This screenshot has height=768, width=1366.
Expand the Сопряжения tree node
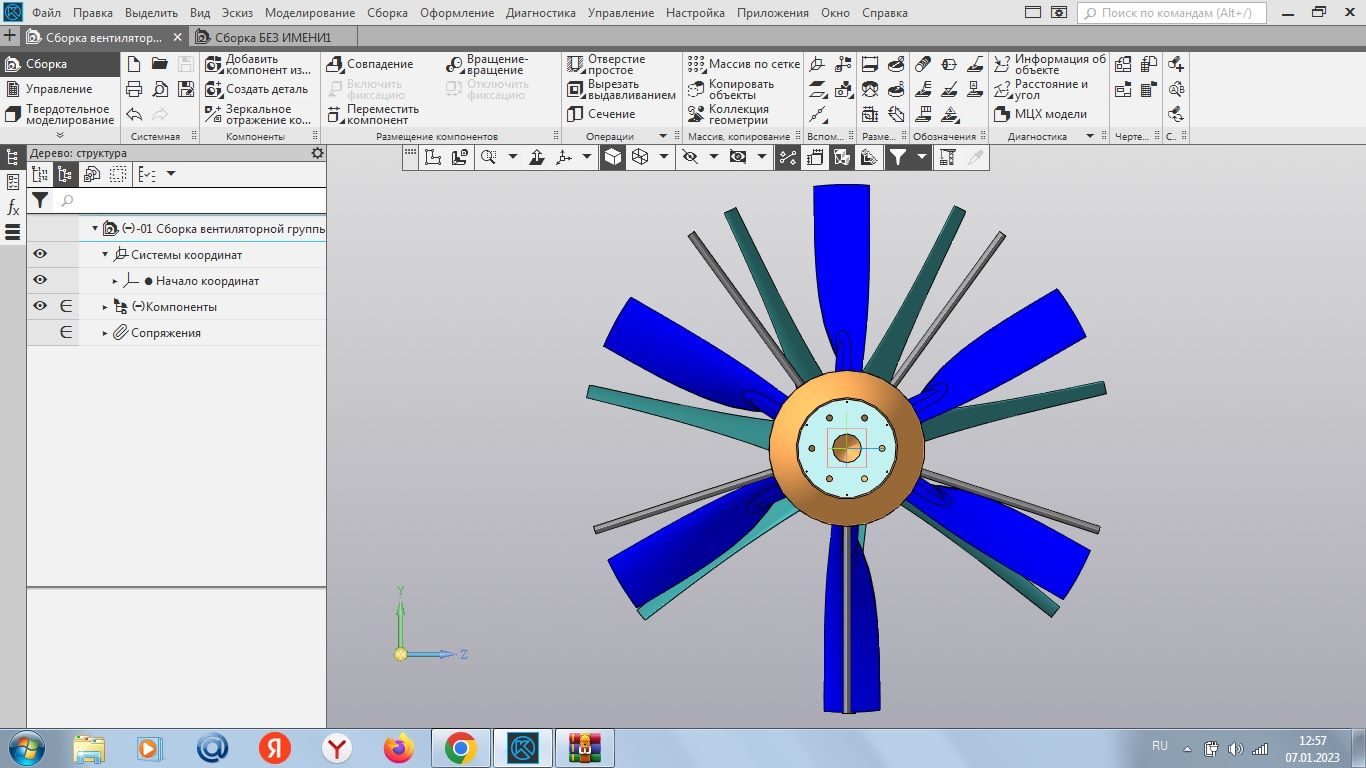tap(105, 333)
